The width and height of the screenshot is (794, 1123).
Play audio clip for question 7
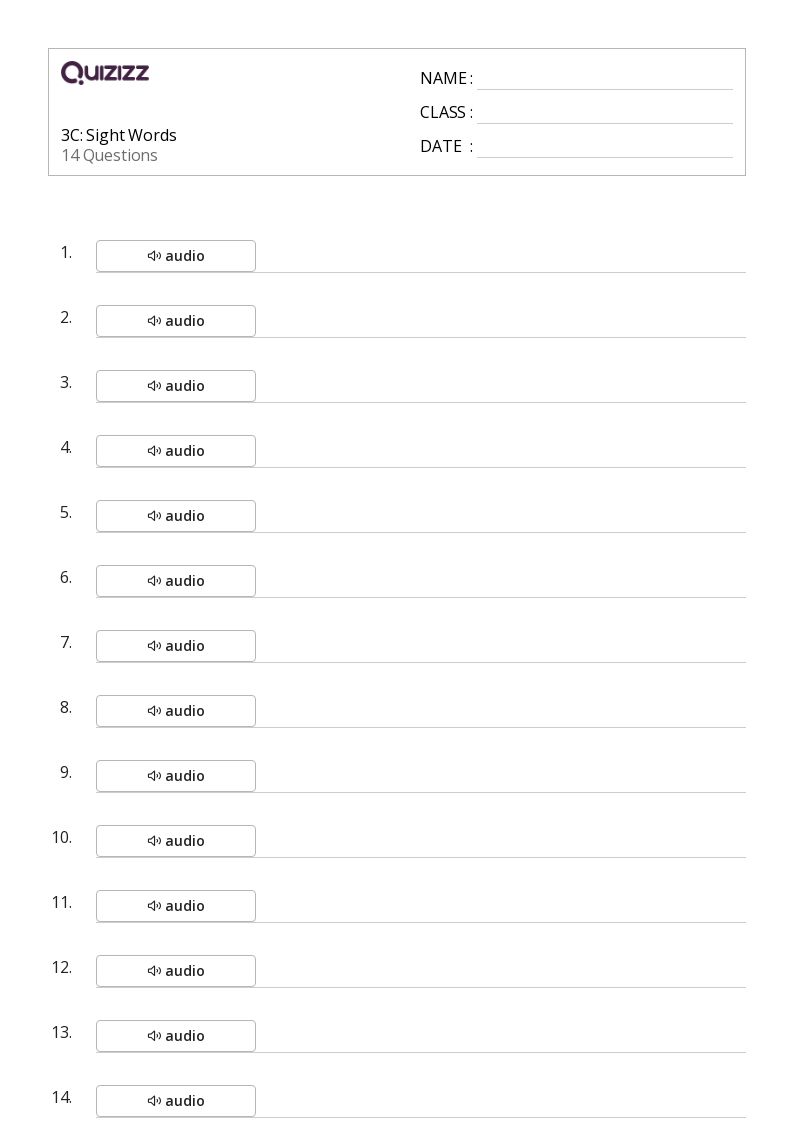pos(175,646)
